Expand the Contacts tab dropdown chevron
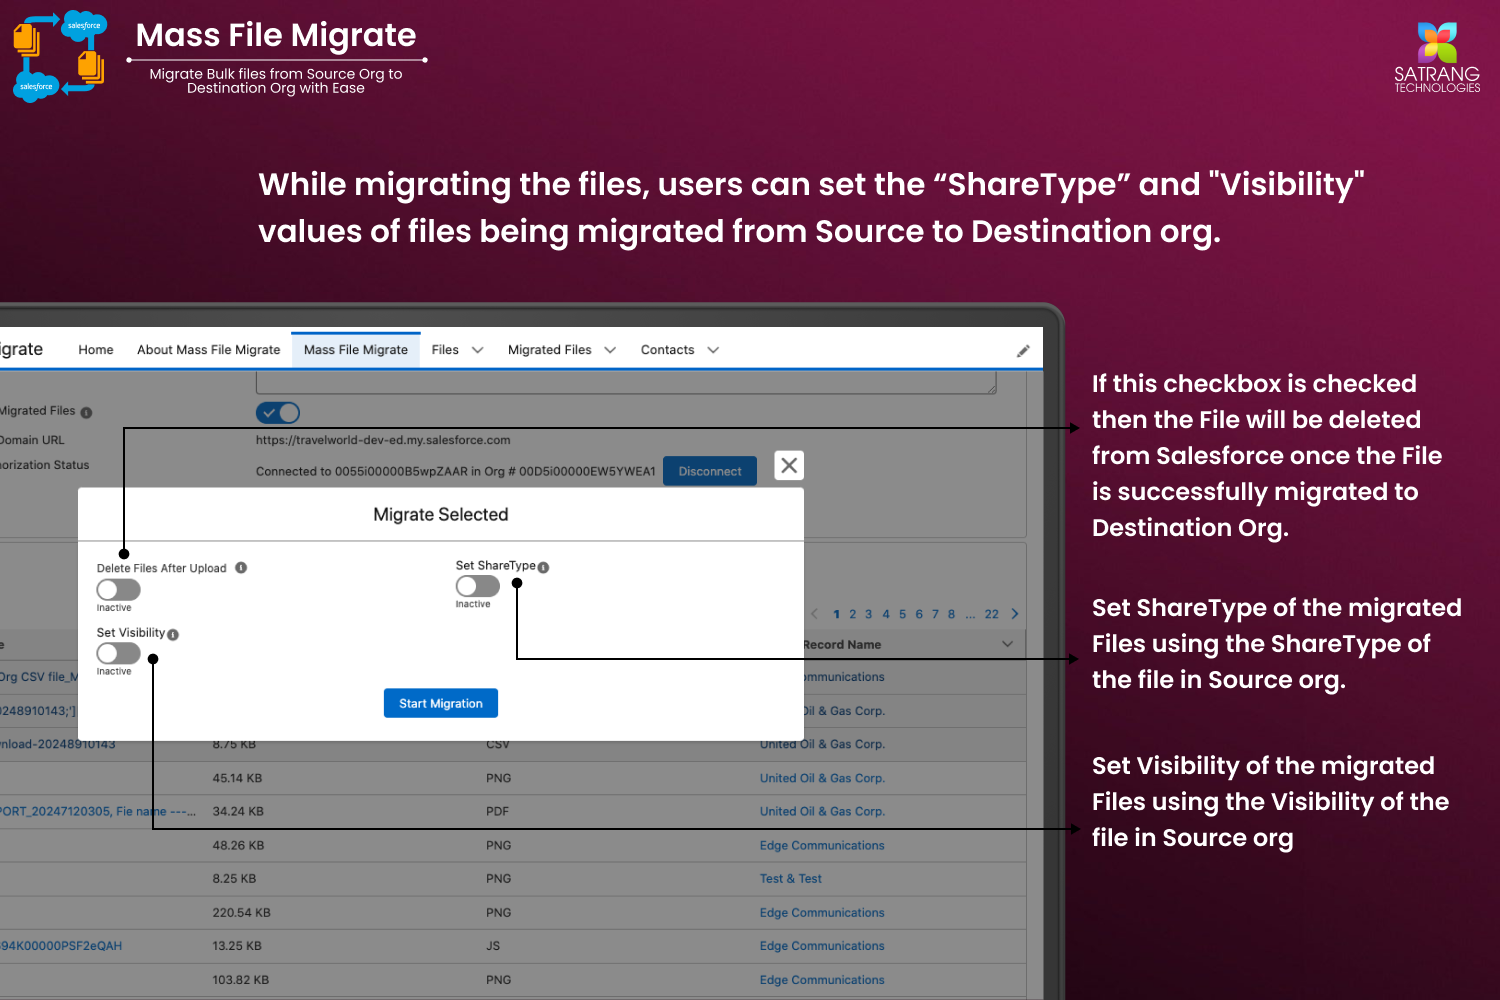Image resolution: width=1500 pixels, height=1000 pixels. coord(713,350)
